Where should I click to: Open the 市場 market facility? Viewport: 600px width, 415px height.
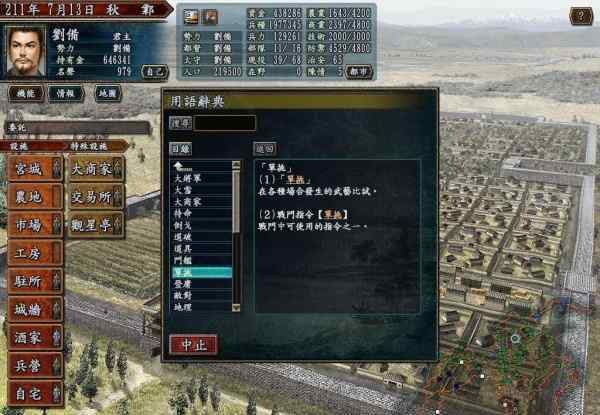click(x=35, y=225)
